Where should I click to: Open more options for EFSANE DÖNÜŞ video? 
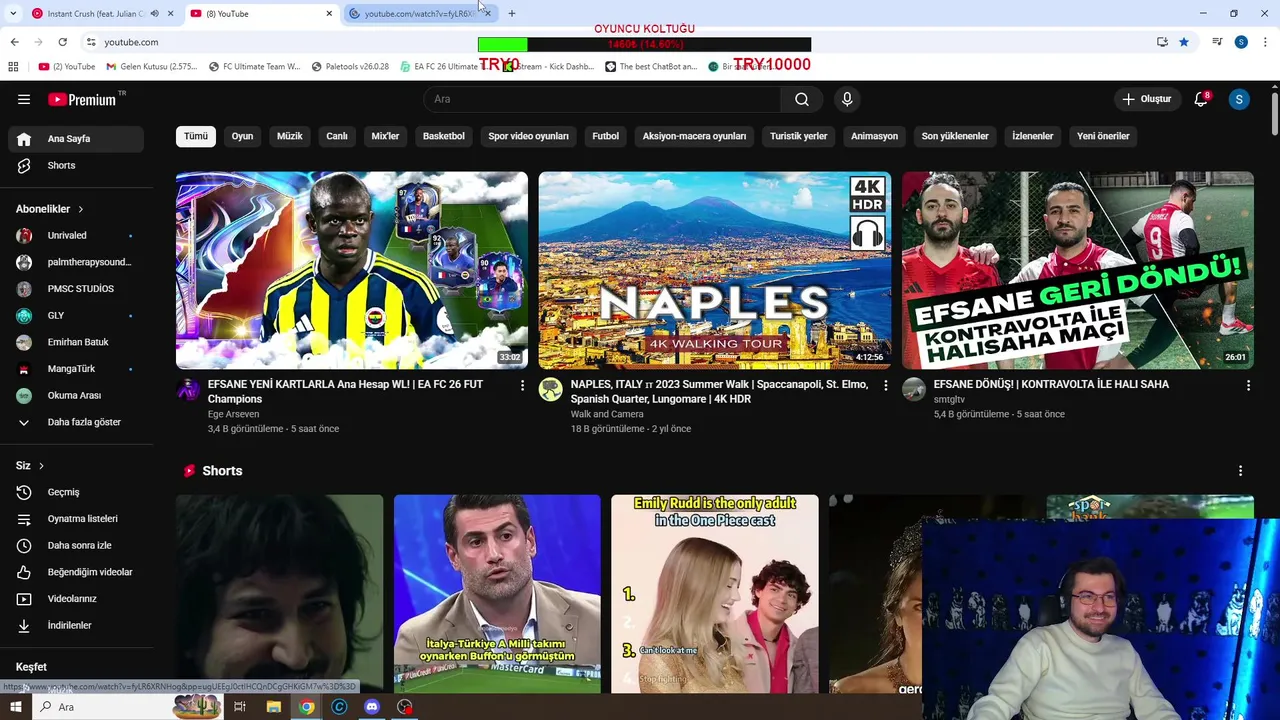tap(1248, 385)
